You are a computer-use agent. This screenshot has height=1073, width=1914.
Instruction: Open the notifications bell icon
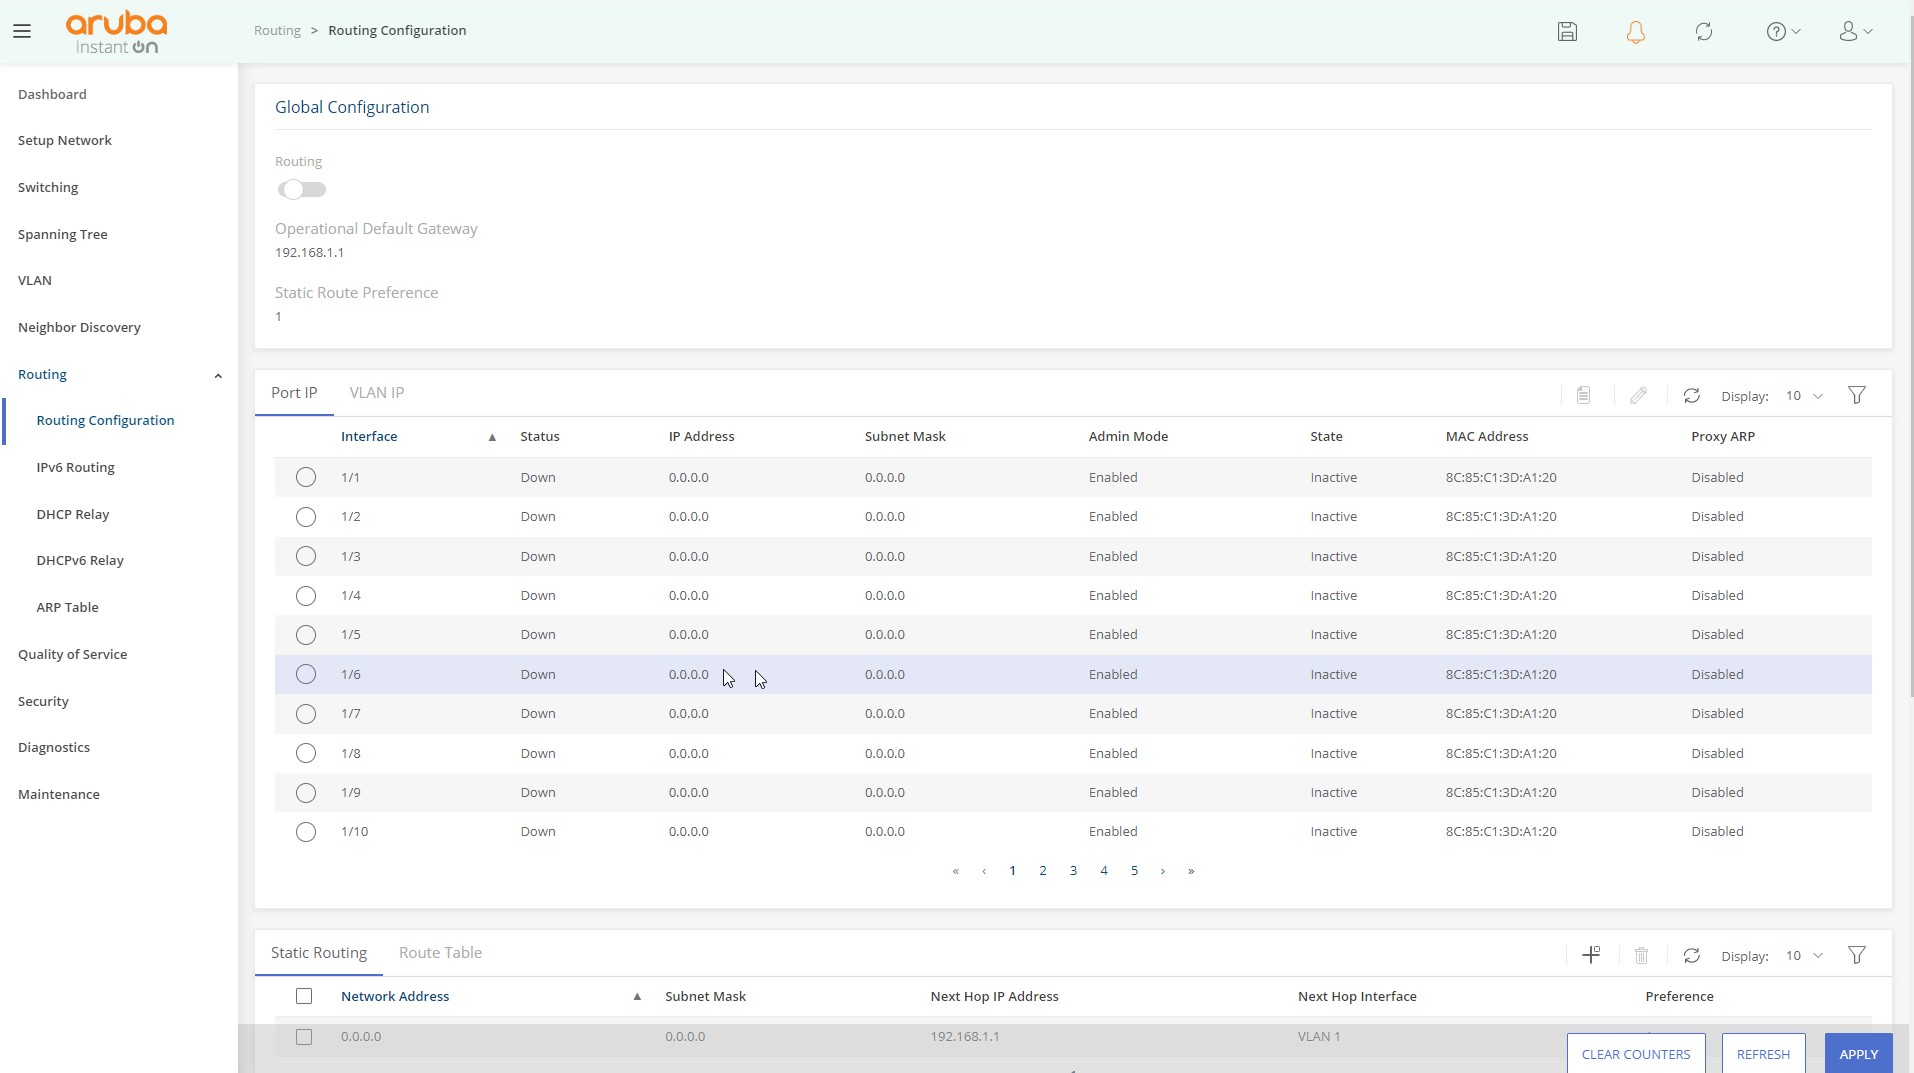(x=1635, y=32)
